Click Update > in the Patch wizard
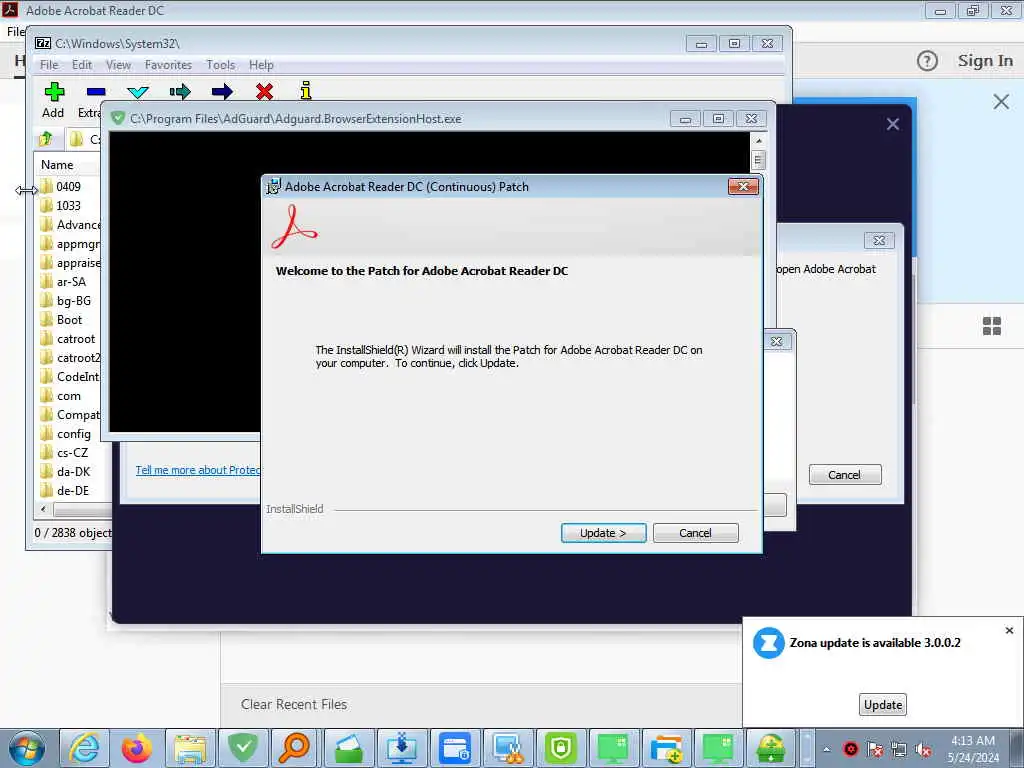 tap(603, 533)
